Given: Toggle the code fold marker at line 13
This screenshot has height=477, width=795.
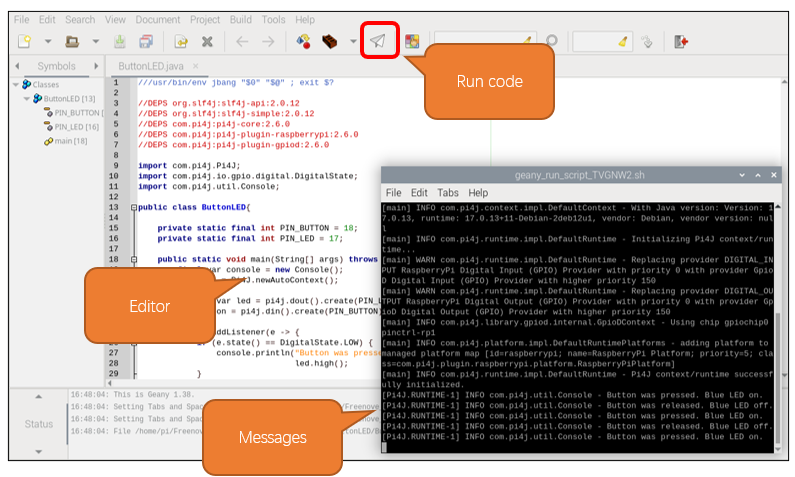Looking at the screenshot, I should pos(134,207).
